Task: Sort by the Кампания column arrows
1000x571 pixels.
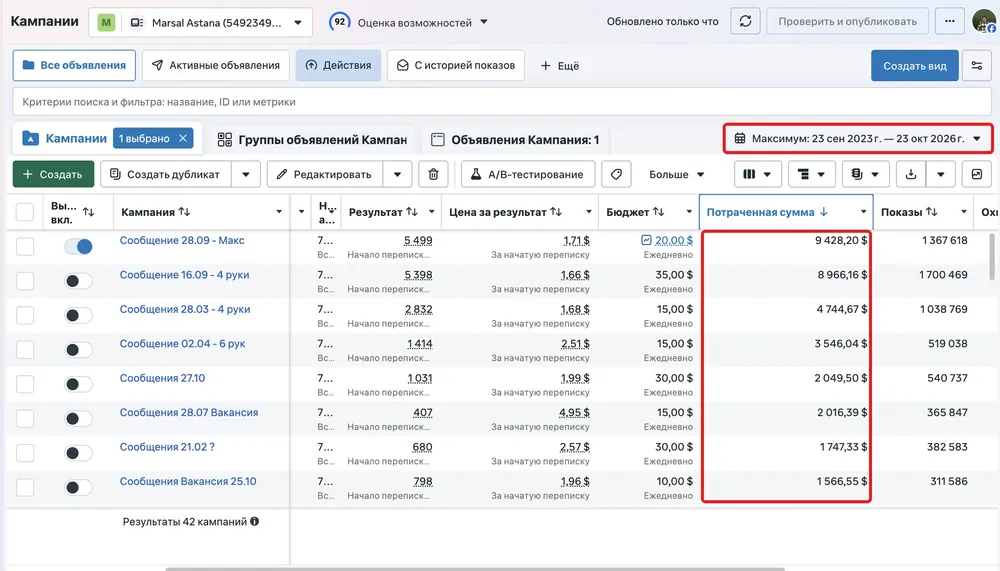Action: click(x=184, y=212)
